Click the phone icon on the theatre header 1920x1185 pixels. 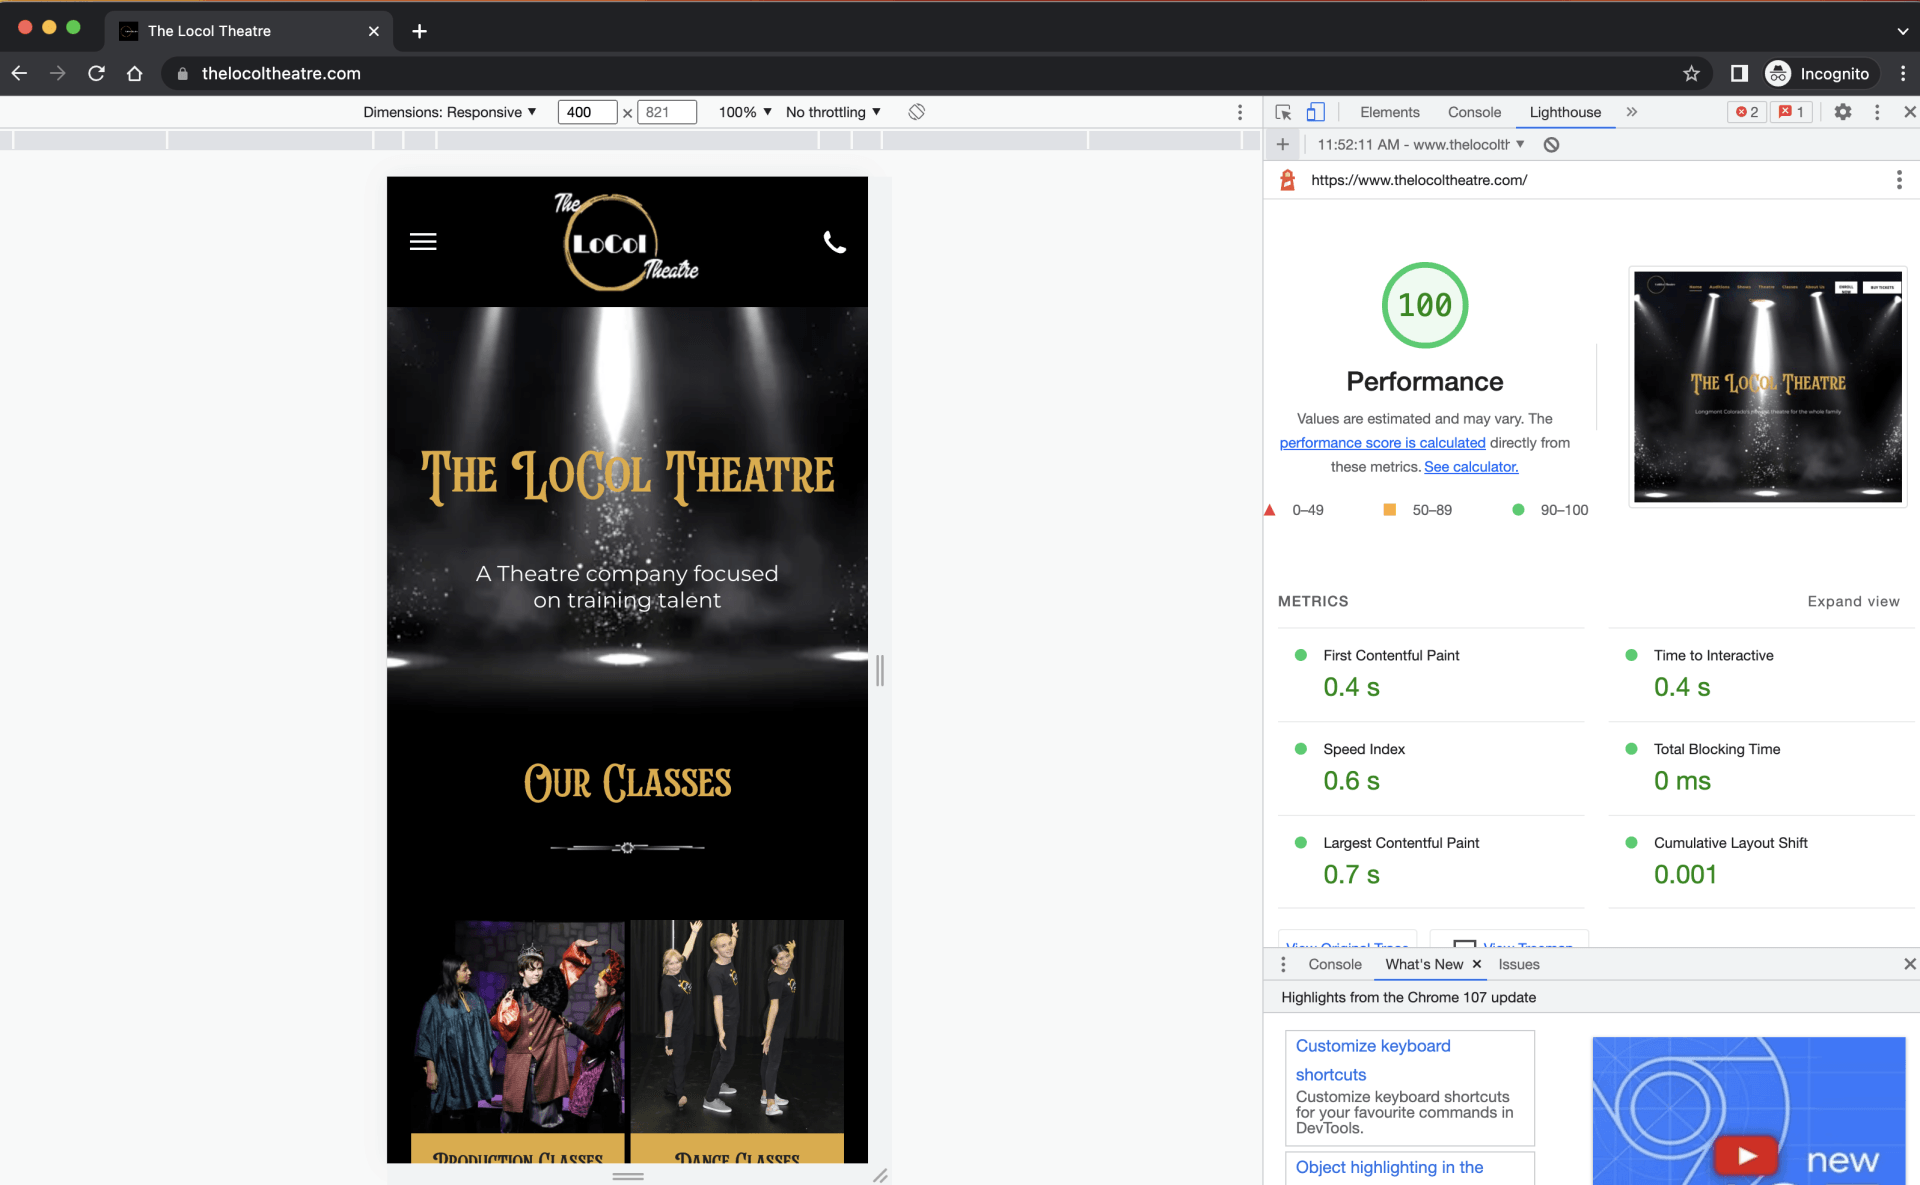coord(835,241)
